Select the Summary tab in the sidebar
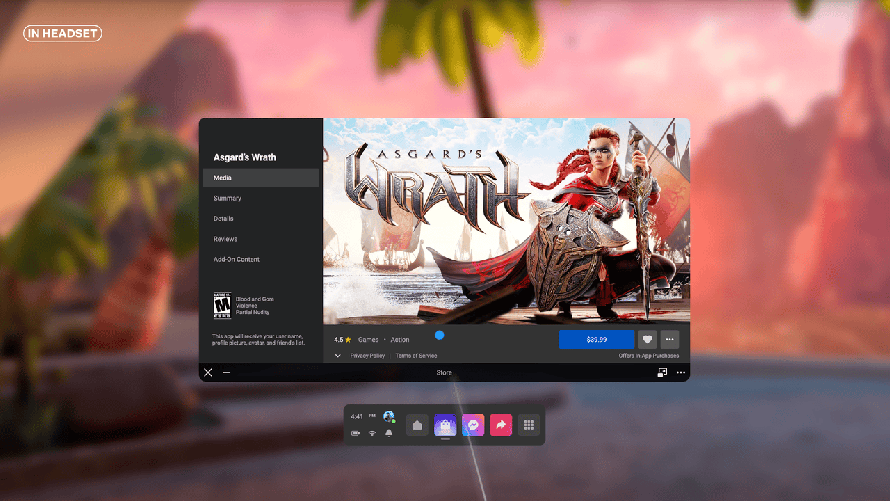 (228, 198)
